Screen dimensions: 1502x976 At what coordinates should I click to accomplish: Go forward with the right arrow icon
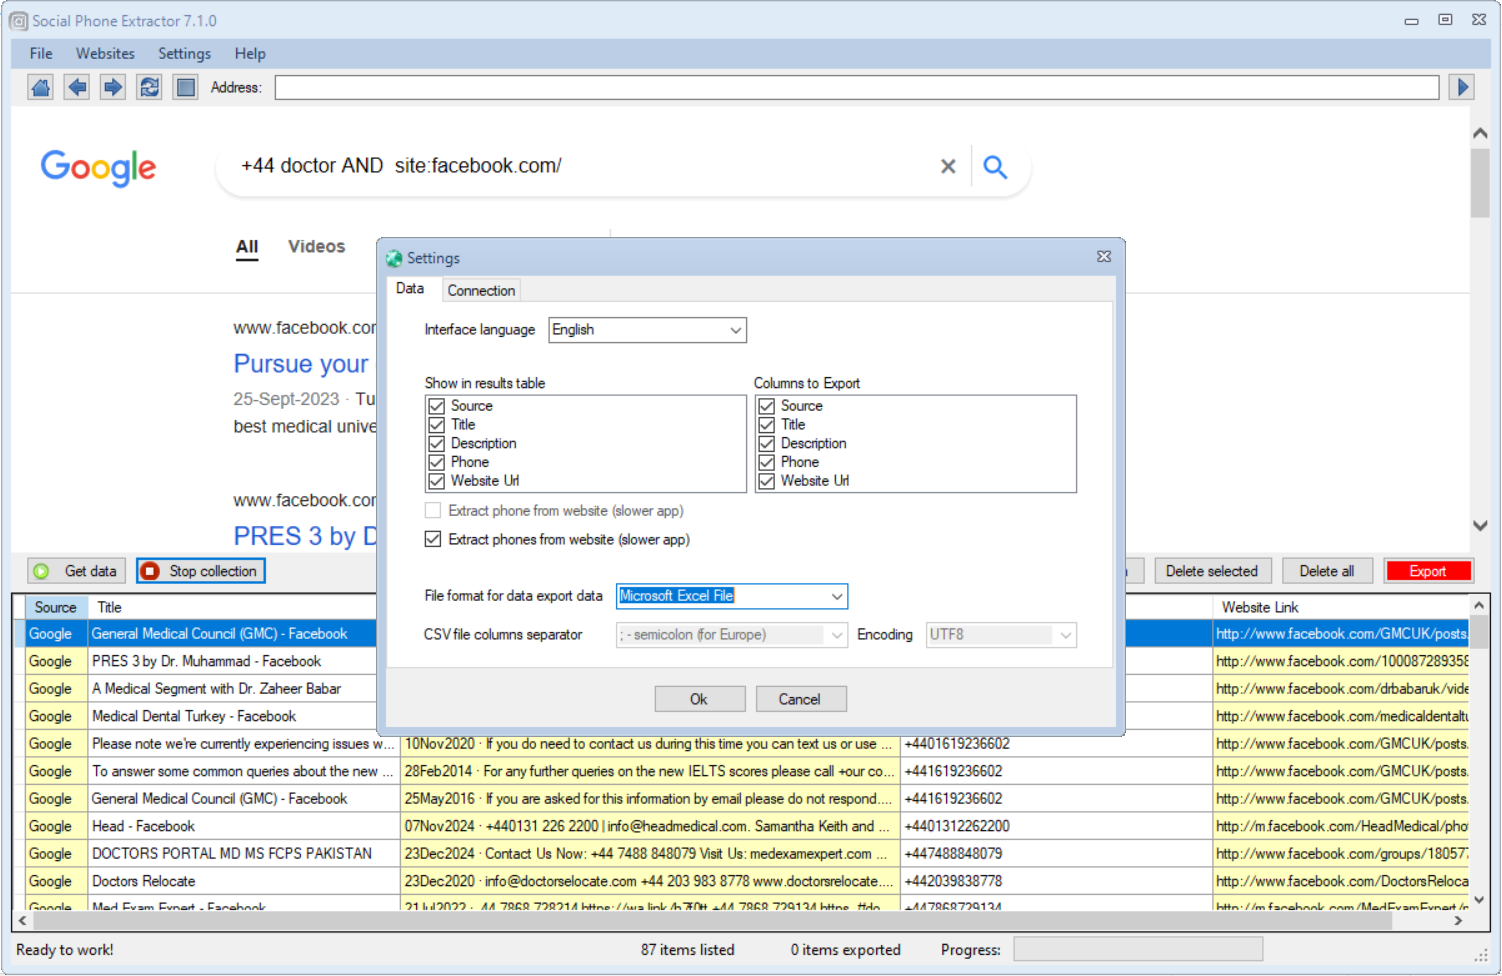113,88
